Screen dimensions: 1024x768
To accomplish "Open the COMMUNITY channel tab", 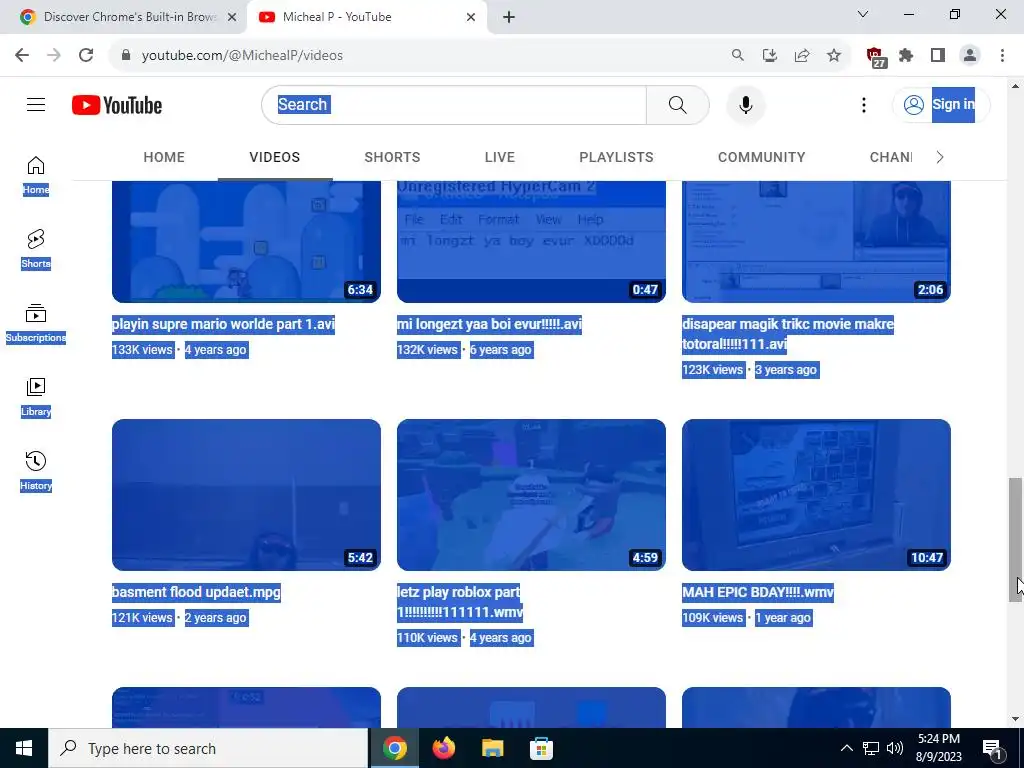I will coord(761,157).
